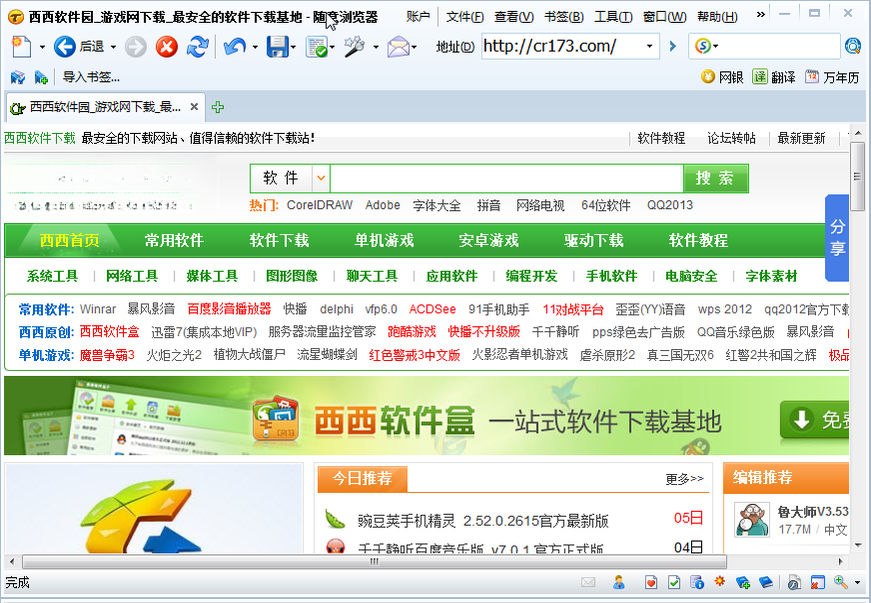
Task: Click the 更多>> link in 今日推荐
Action: click(x=684, y=479)
